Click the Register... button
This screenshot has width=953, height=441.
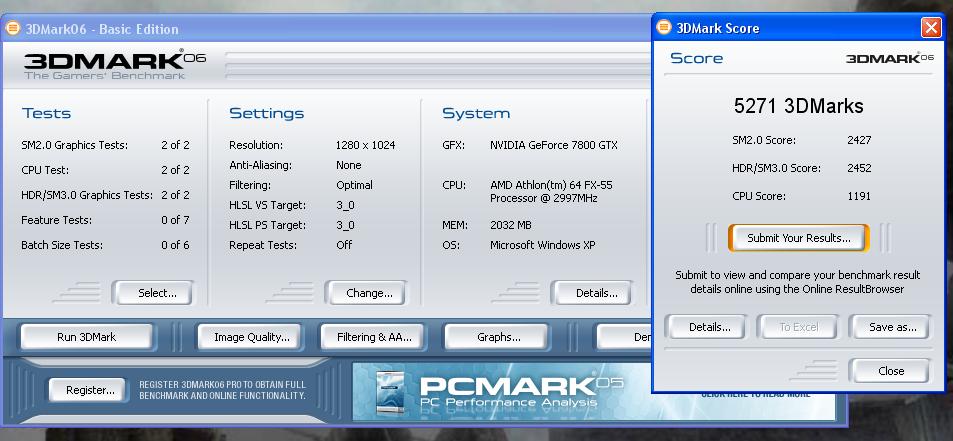point(90,390)
